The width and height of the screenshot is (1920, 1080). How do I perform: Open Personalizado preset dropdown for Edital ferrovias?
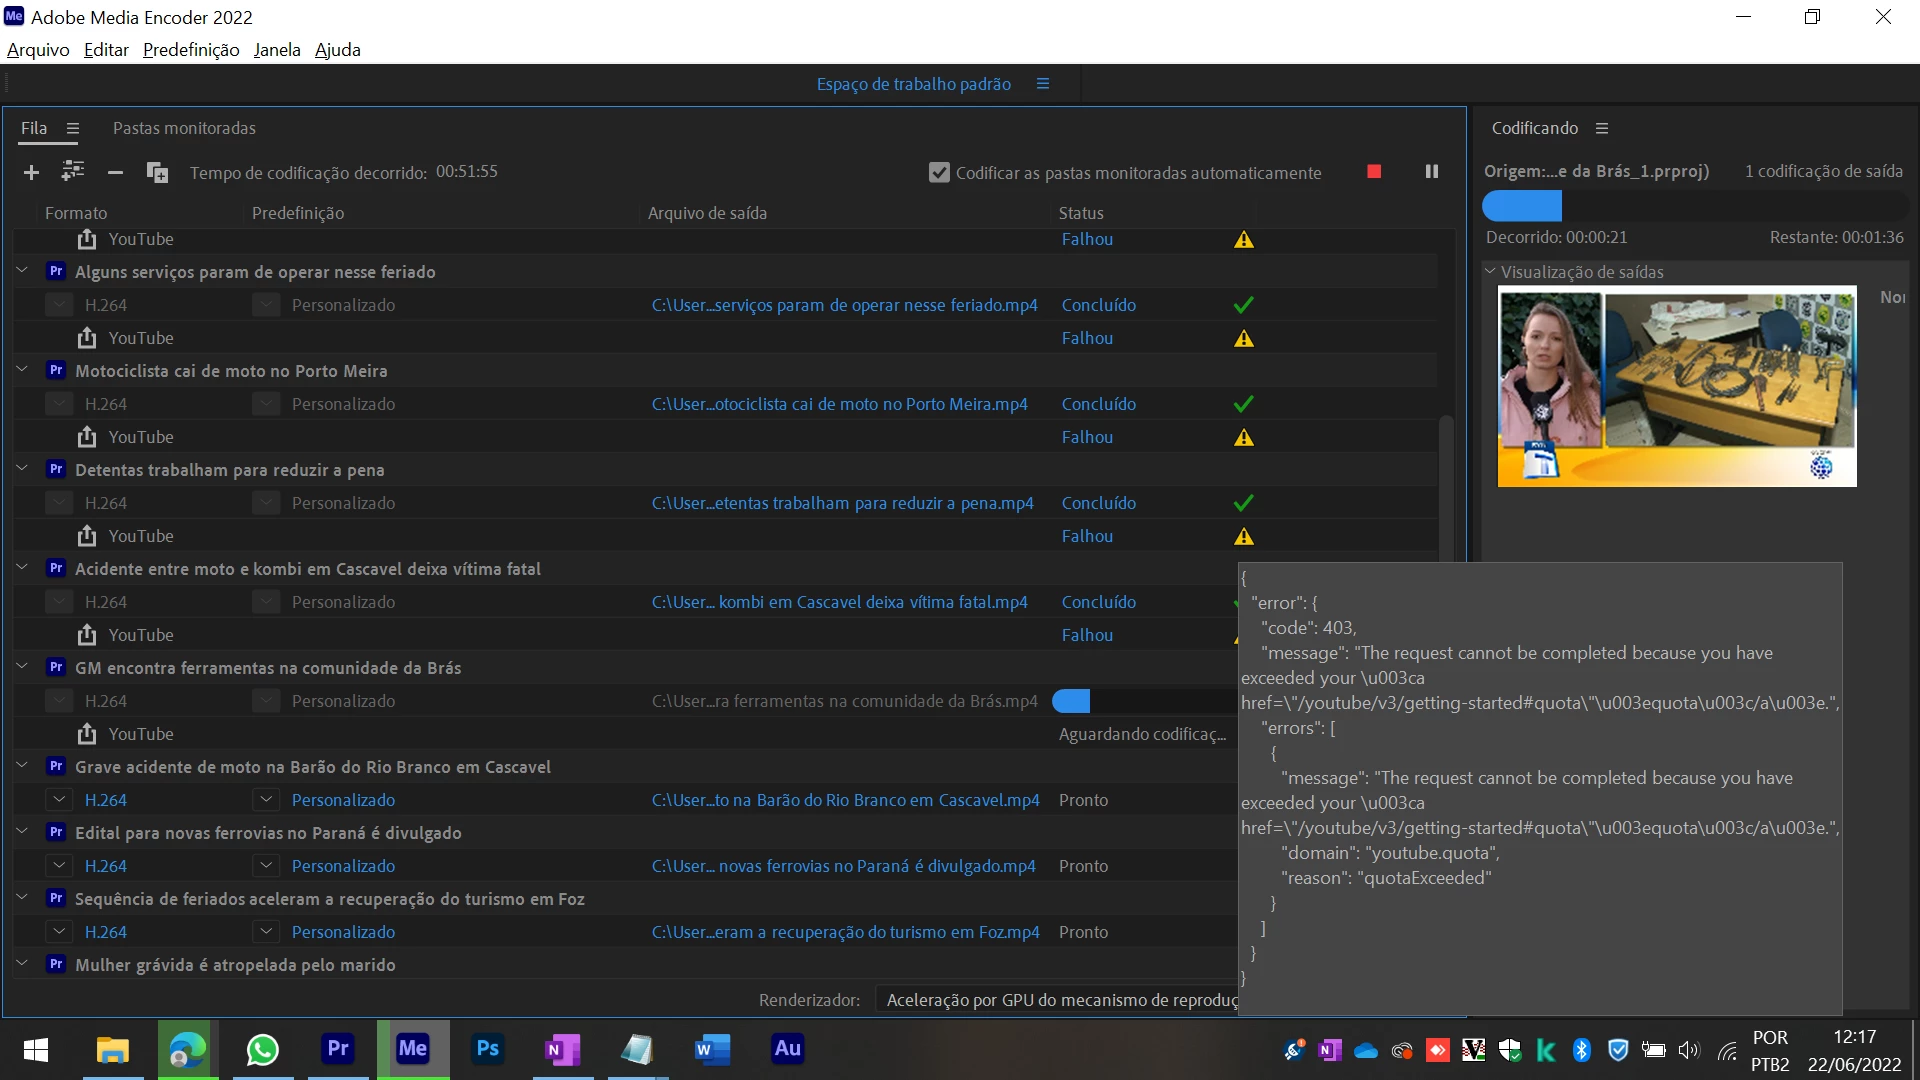coord(266,866)
